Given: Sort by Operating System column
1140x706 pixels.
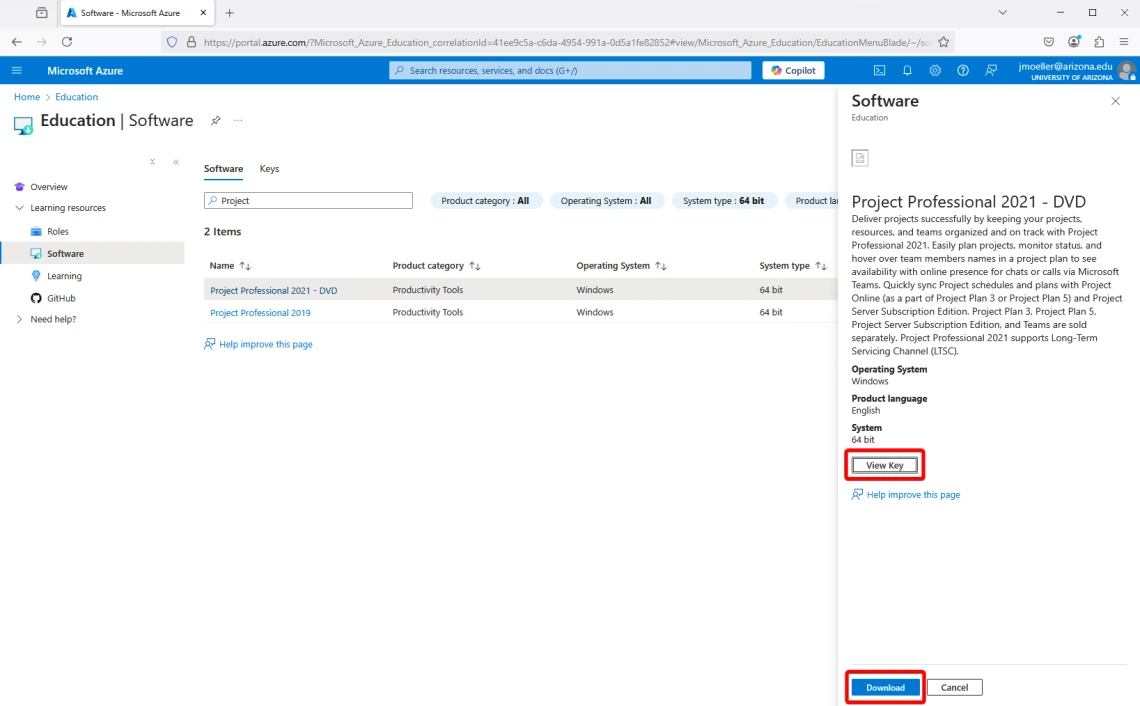Looking at the screenshot, I should (621, 266).
